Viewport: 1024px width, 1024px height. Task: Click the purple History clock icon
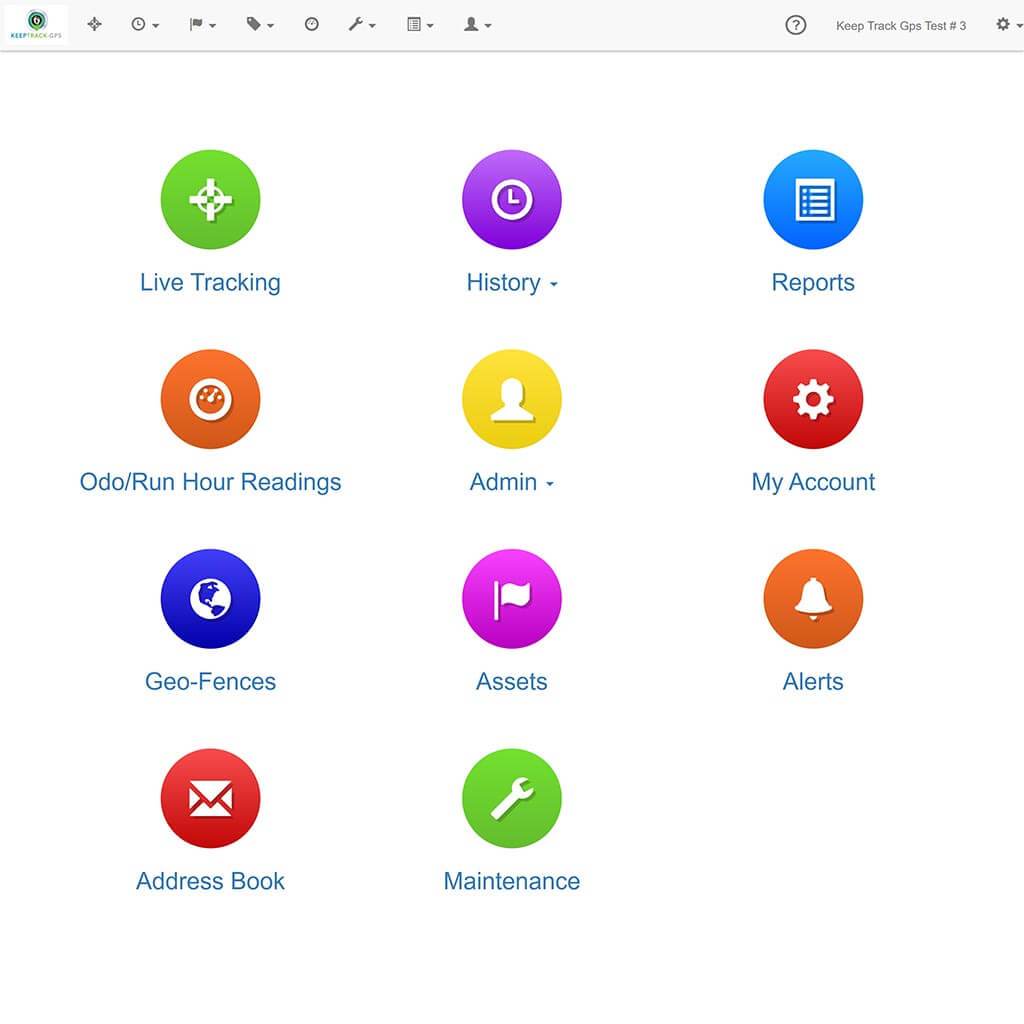coord(511,199)
